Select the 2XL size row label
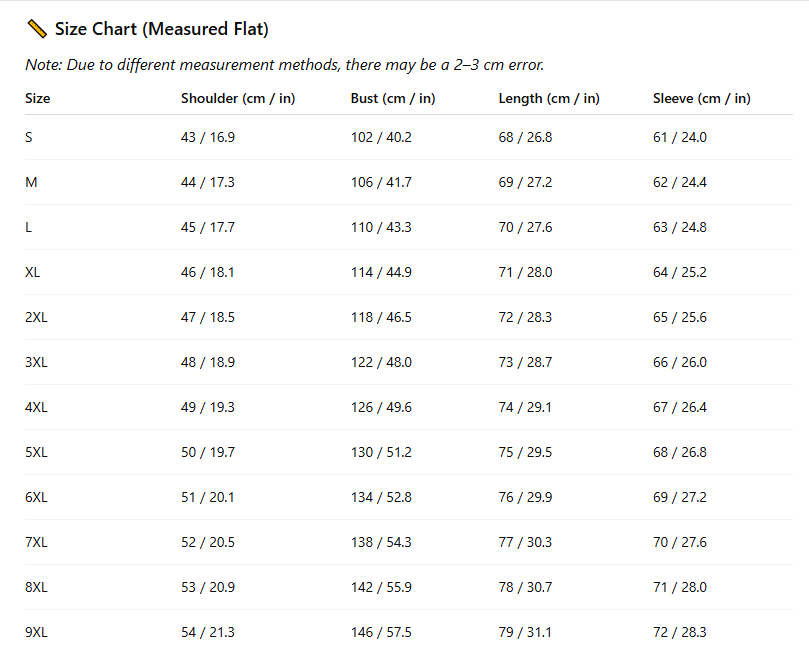 click(x=36, y=317)
